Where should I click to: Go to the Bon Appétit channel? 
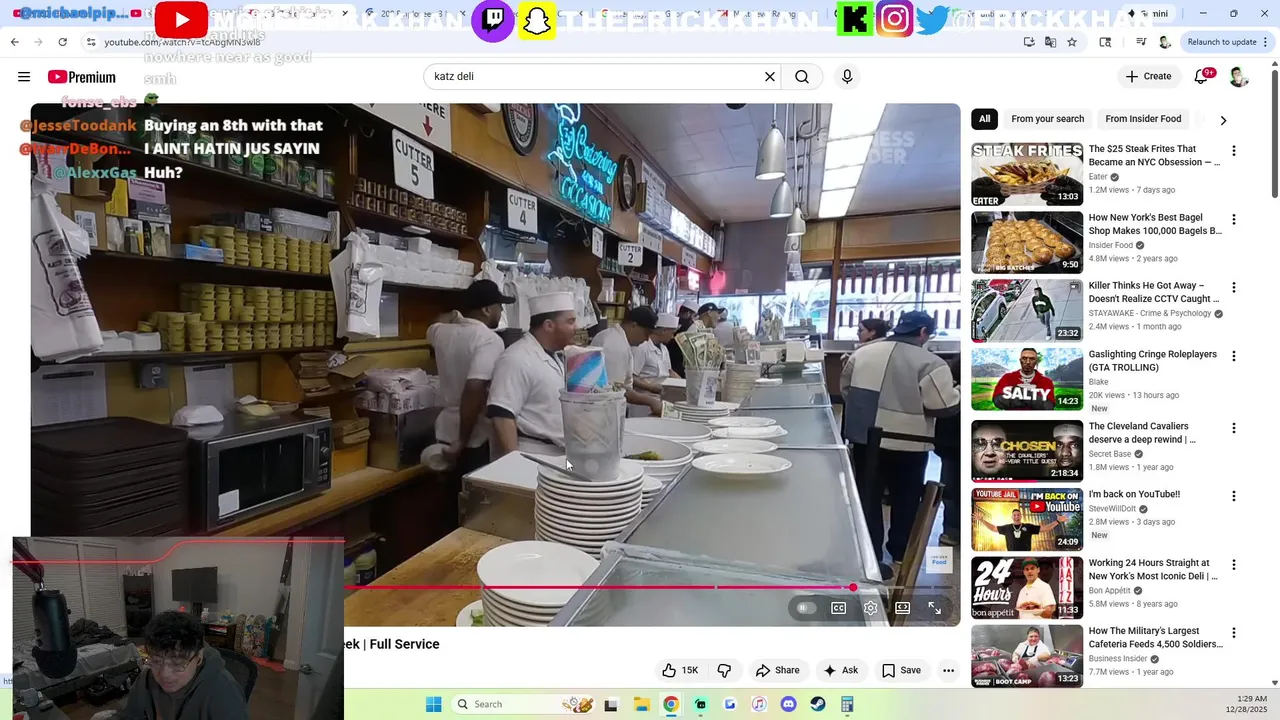tap(1109, 591)
